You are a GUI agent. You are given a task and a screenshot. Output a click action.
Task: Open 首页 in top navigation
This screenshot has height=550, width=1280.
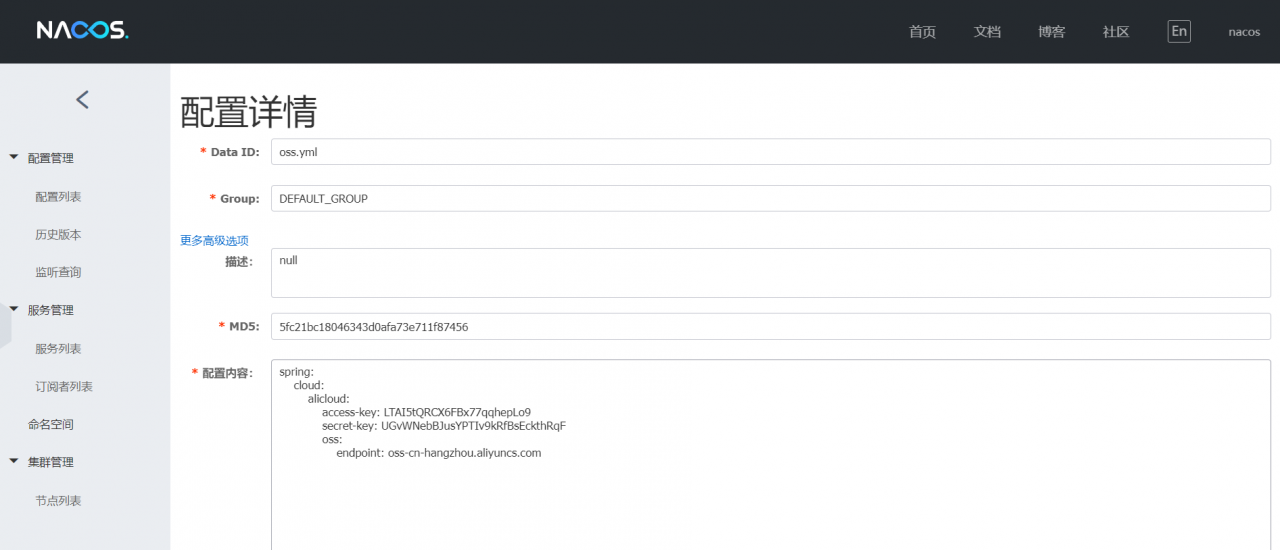click(x=922, y=32)
